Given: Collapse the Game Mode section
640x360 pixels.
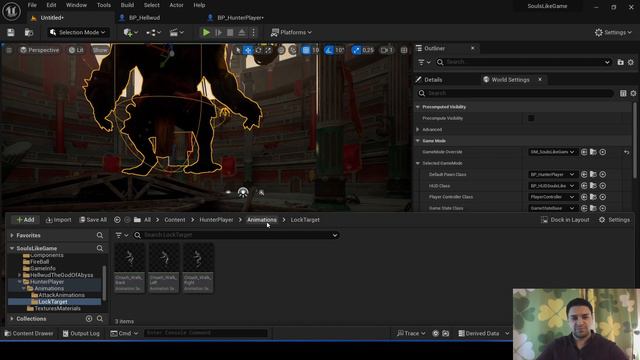Looking at the screenshot, I should tap(418, 141).
